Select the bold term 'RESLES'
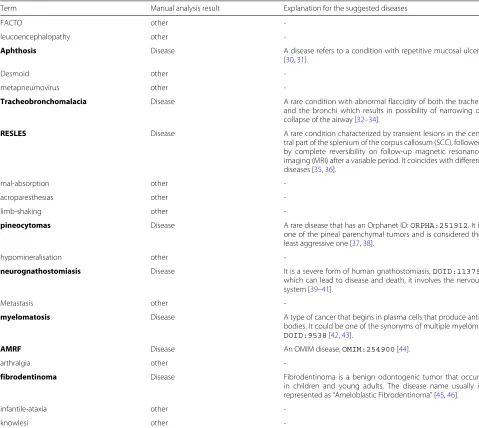 click(13, 133)
